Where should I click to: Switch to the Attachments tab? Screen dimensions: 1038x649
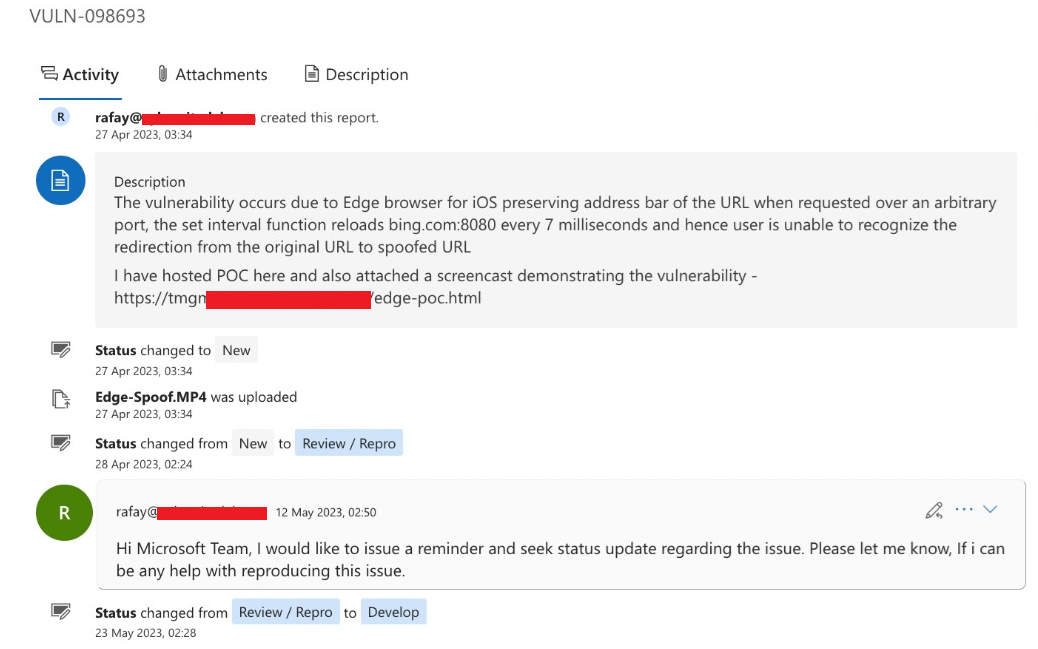pyautogui.click(x=212, y=75)
